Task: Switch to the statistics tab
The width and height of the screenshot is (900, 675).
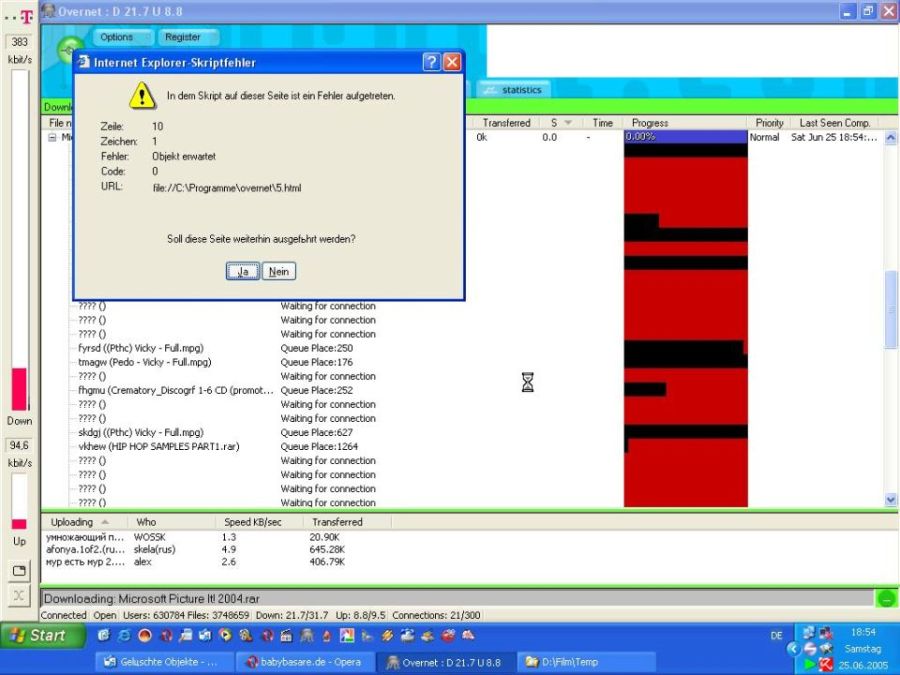Action: pos(513,90)
